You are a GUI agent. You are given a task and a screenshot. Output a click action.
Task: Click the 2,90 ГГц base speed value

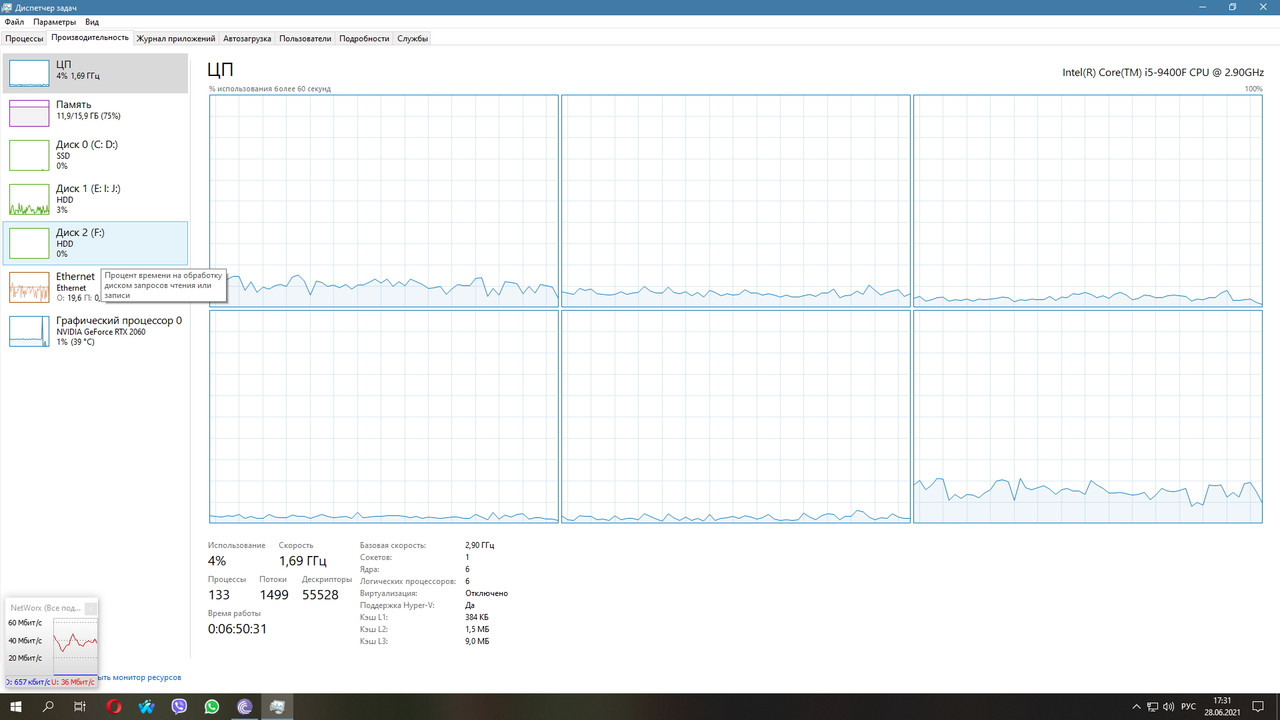point(480,545)
